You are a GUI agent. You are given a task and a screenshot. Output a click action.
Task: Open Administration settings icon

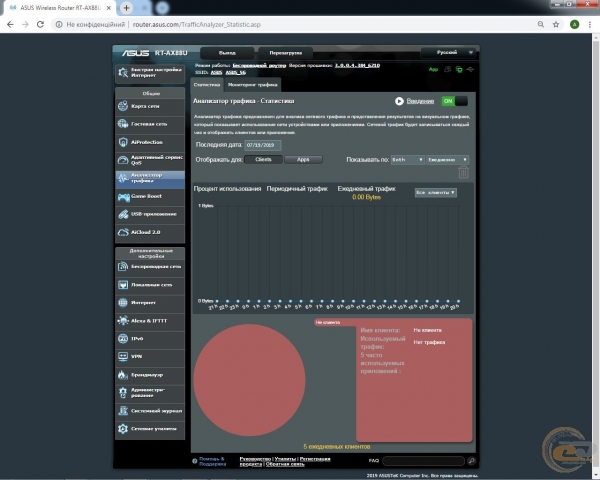pyautogui.click(x=123, y=392)
